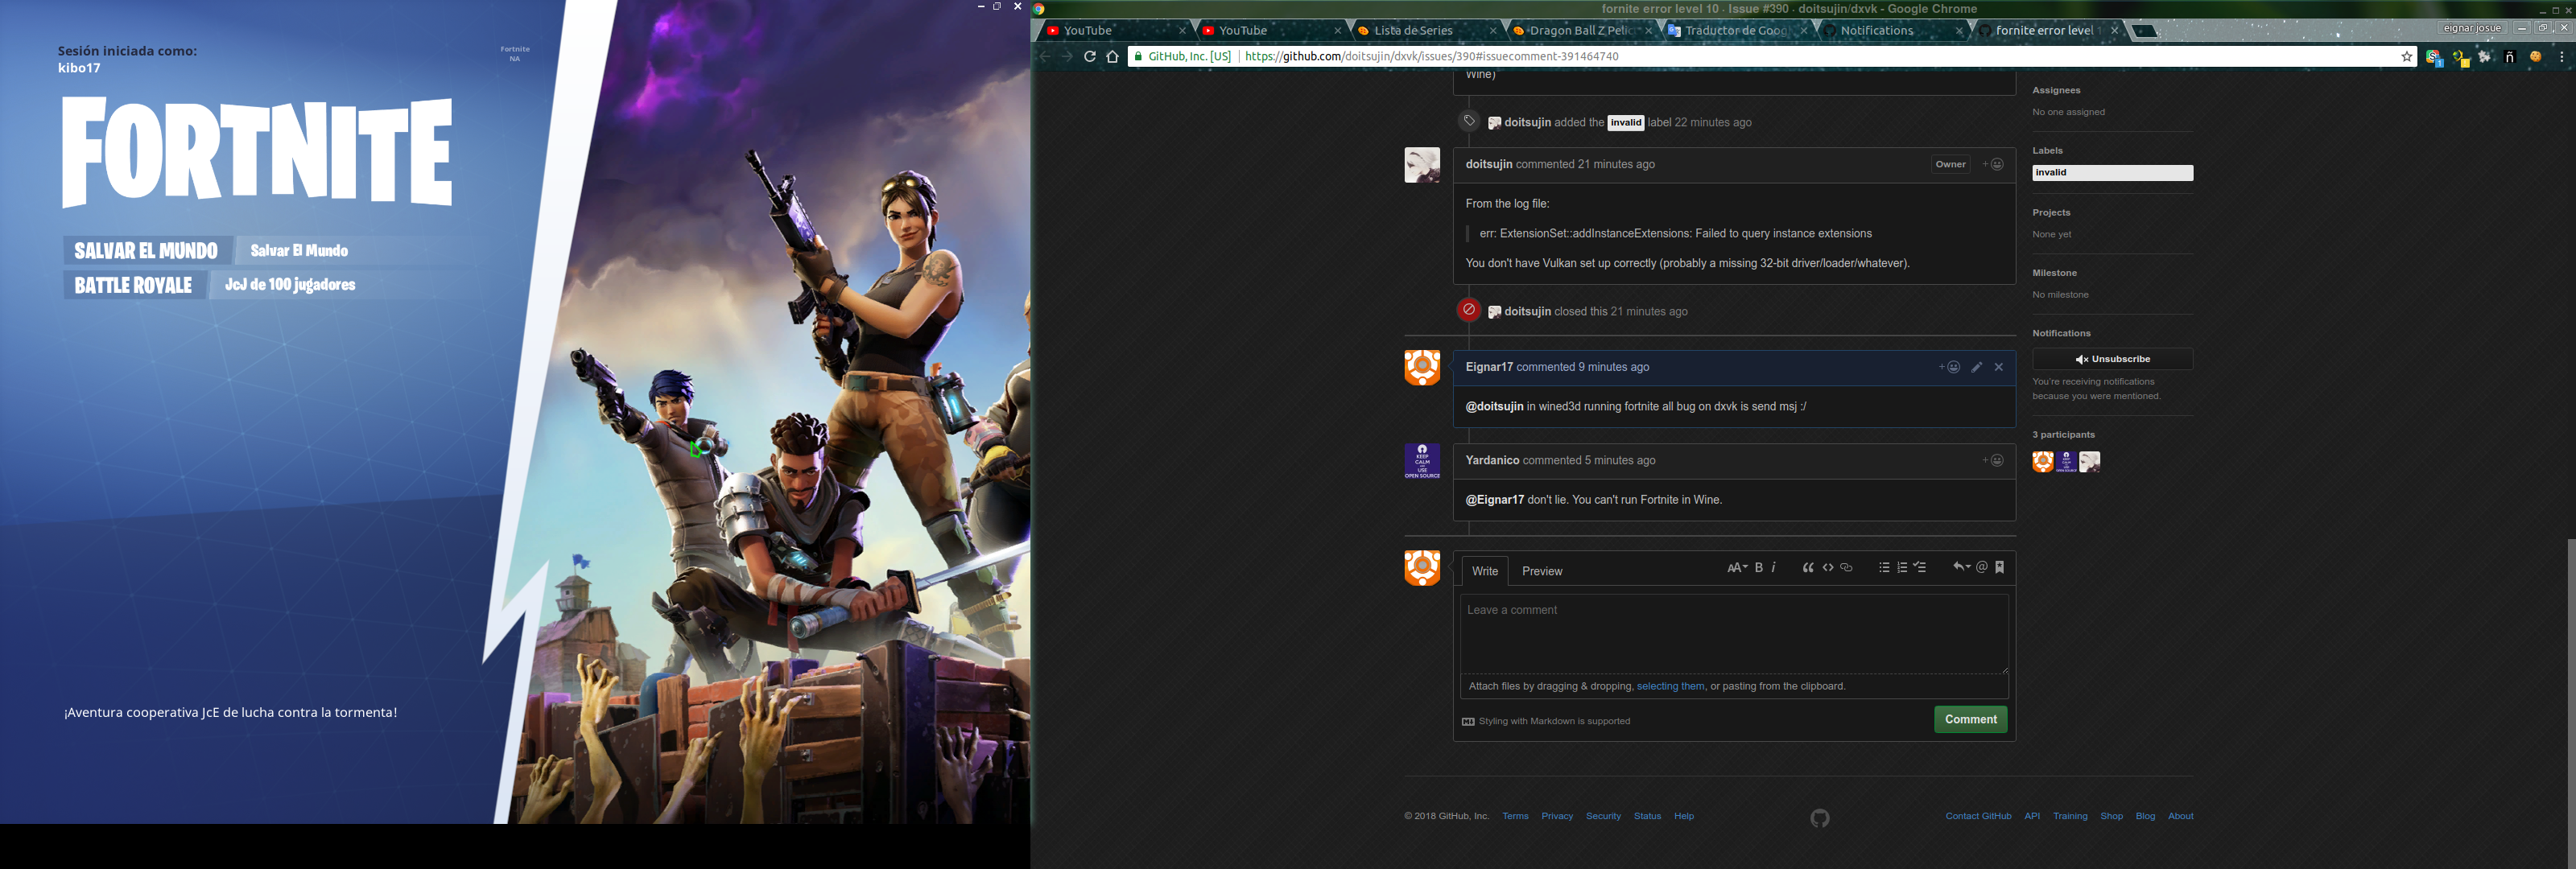Click the GitHub page vertical scrollbar thumb
Viewport: 2576px width, 869px height.
[x=2570, y=704]
